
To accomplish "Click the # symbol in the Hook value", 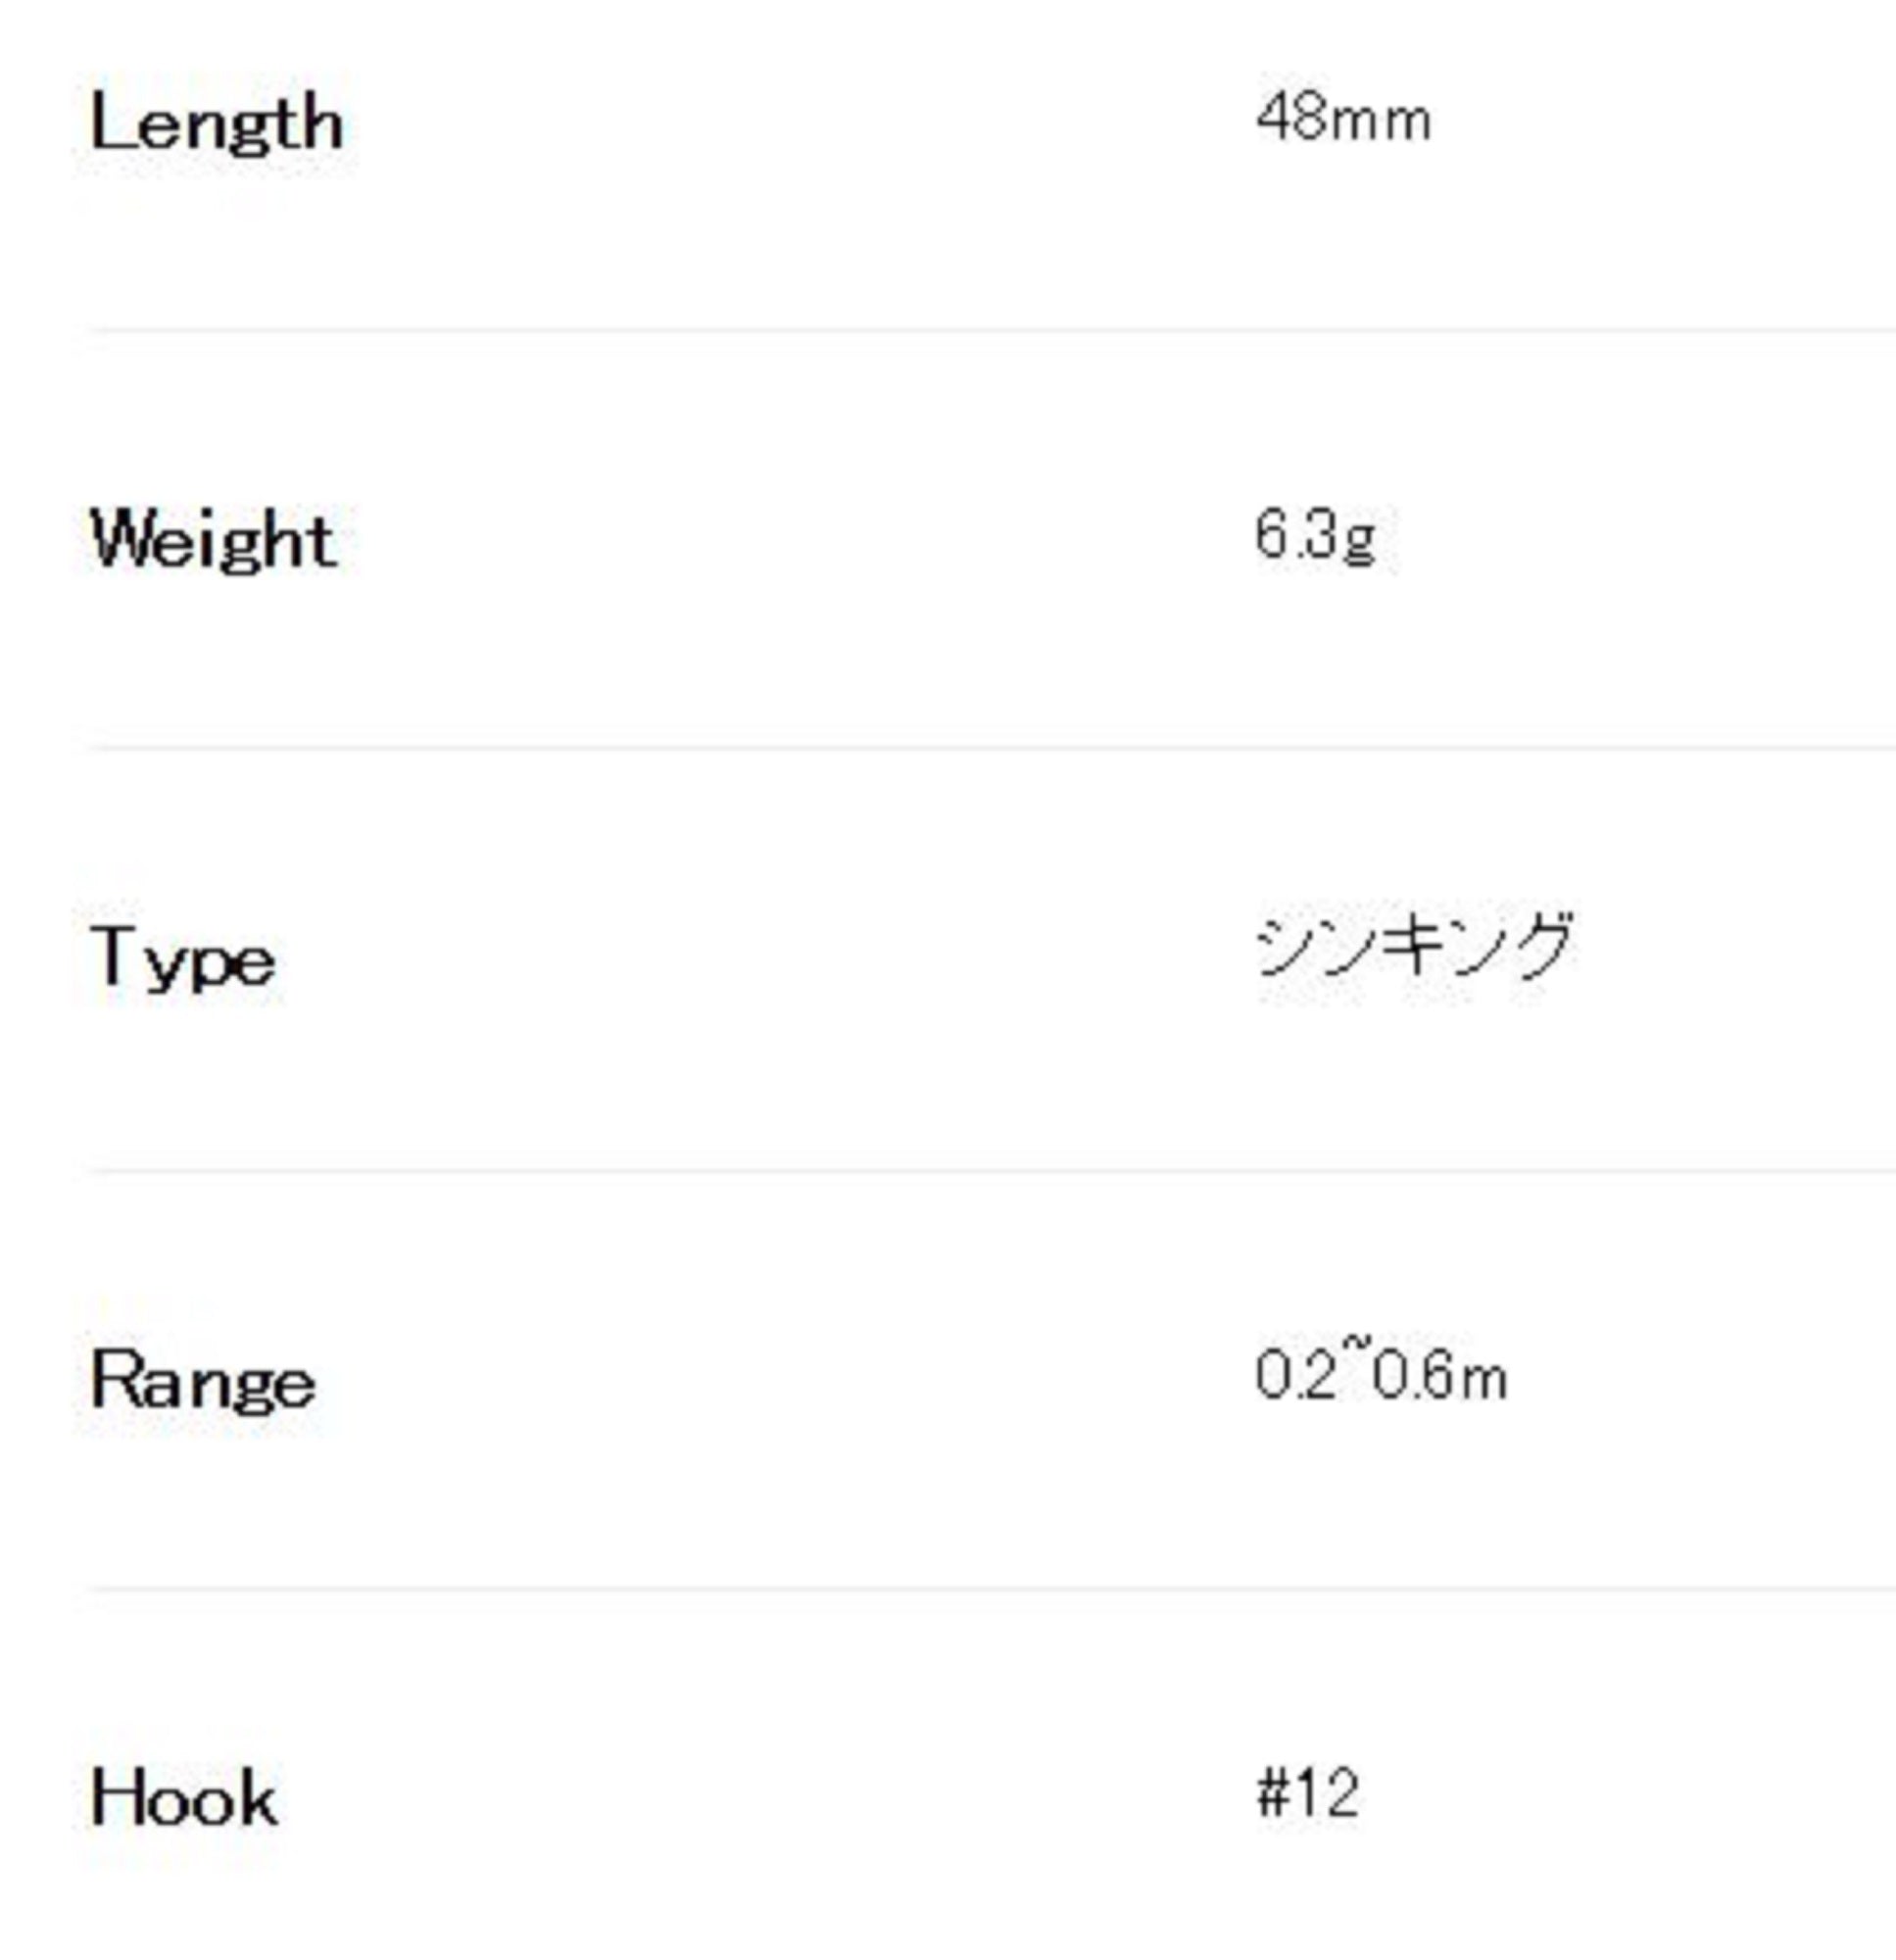I will (x=1272, y=1794).
